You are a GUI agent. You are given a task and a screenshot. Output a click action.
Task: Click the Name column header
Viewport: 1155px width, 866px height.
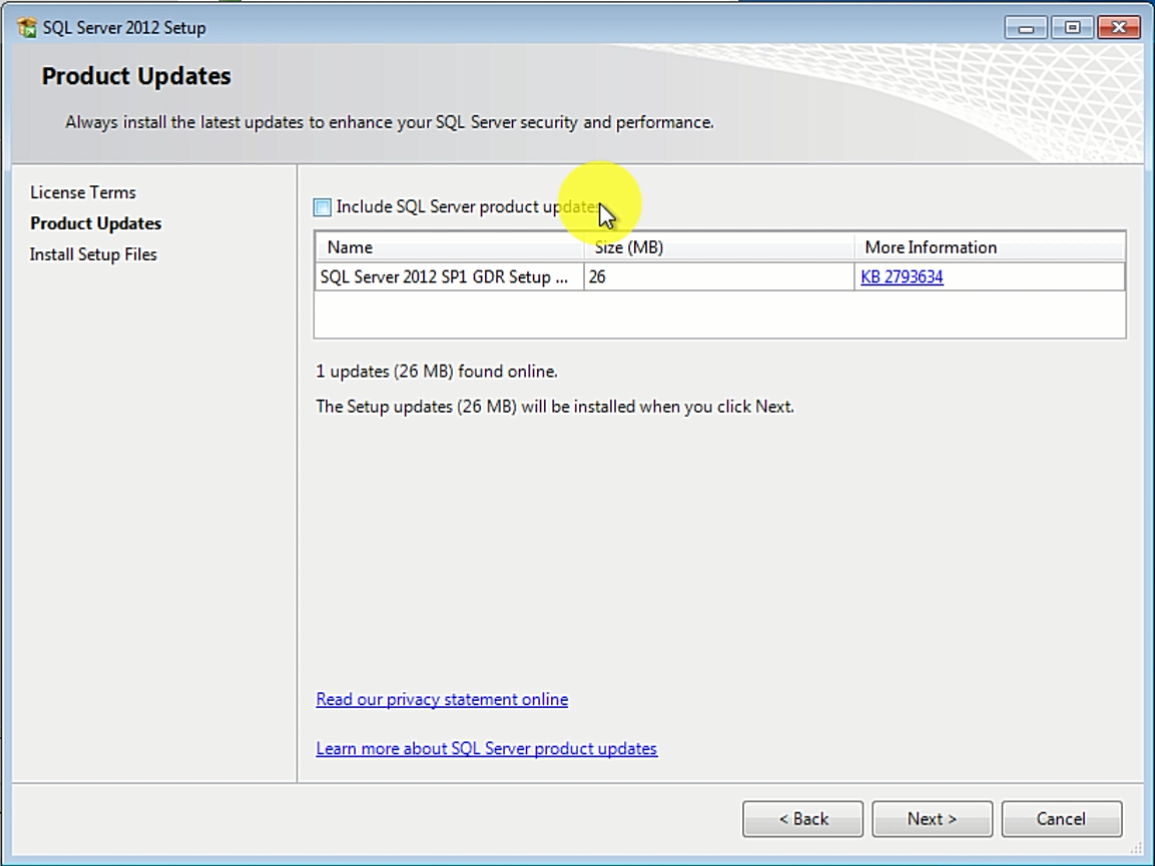coord(449,247)
